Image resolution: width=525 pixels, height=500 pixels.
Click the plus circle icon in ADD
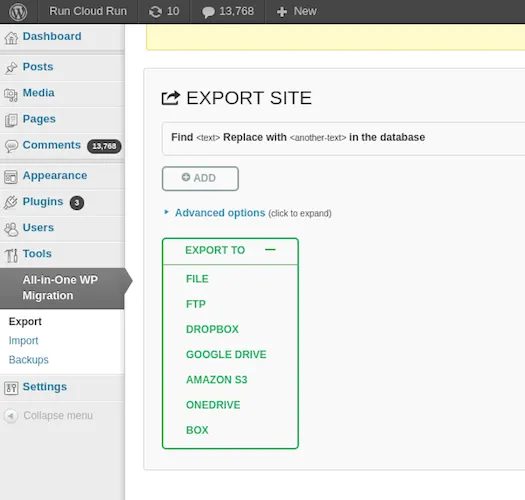point(186,177)
